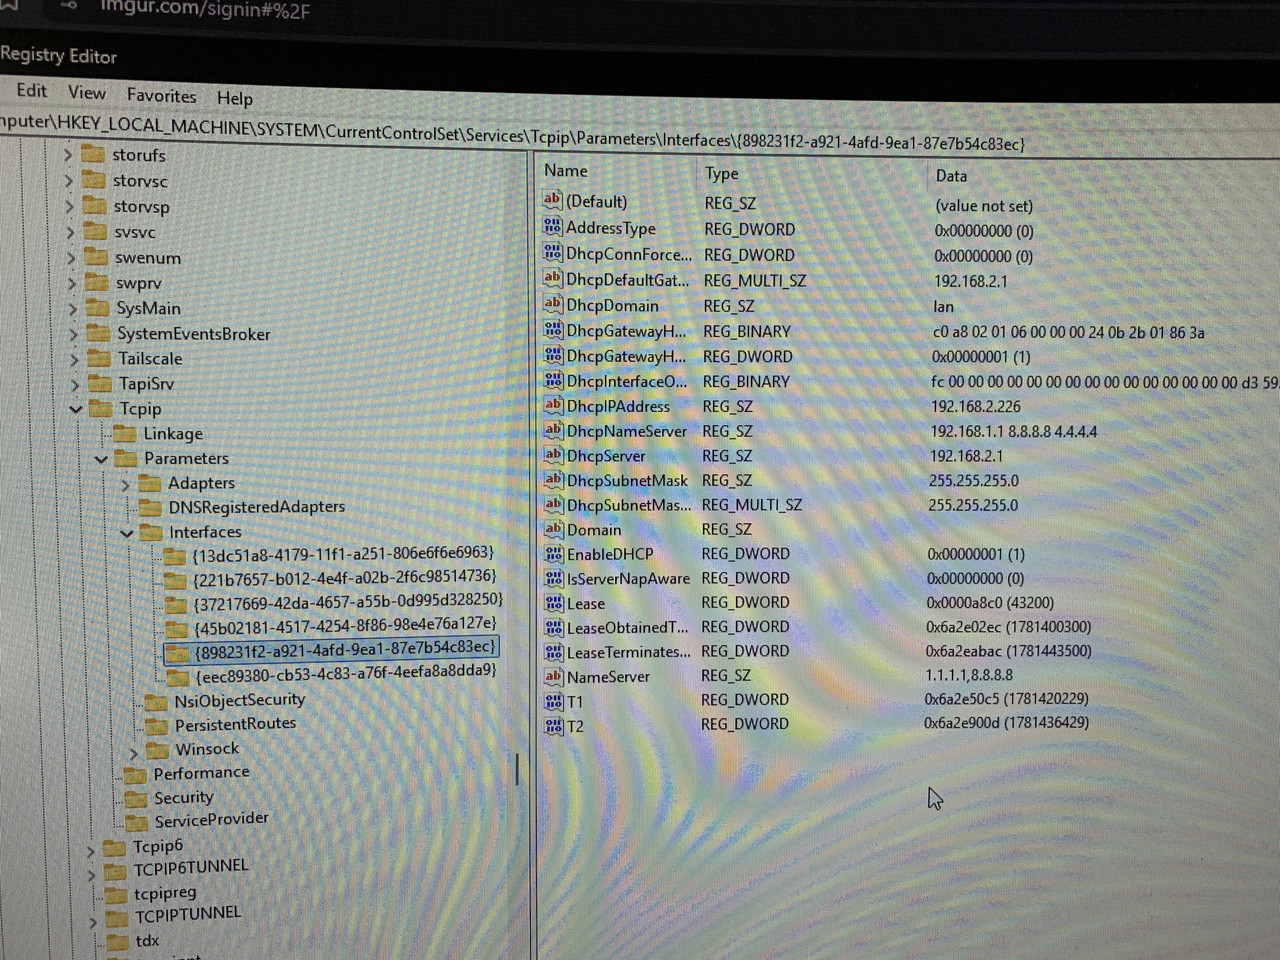
Task: Select the TCPIP6TUNNEL key
Action: [x=190, y=868]
